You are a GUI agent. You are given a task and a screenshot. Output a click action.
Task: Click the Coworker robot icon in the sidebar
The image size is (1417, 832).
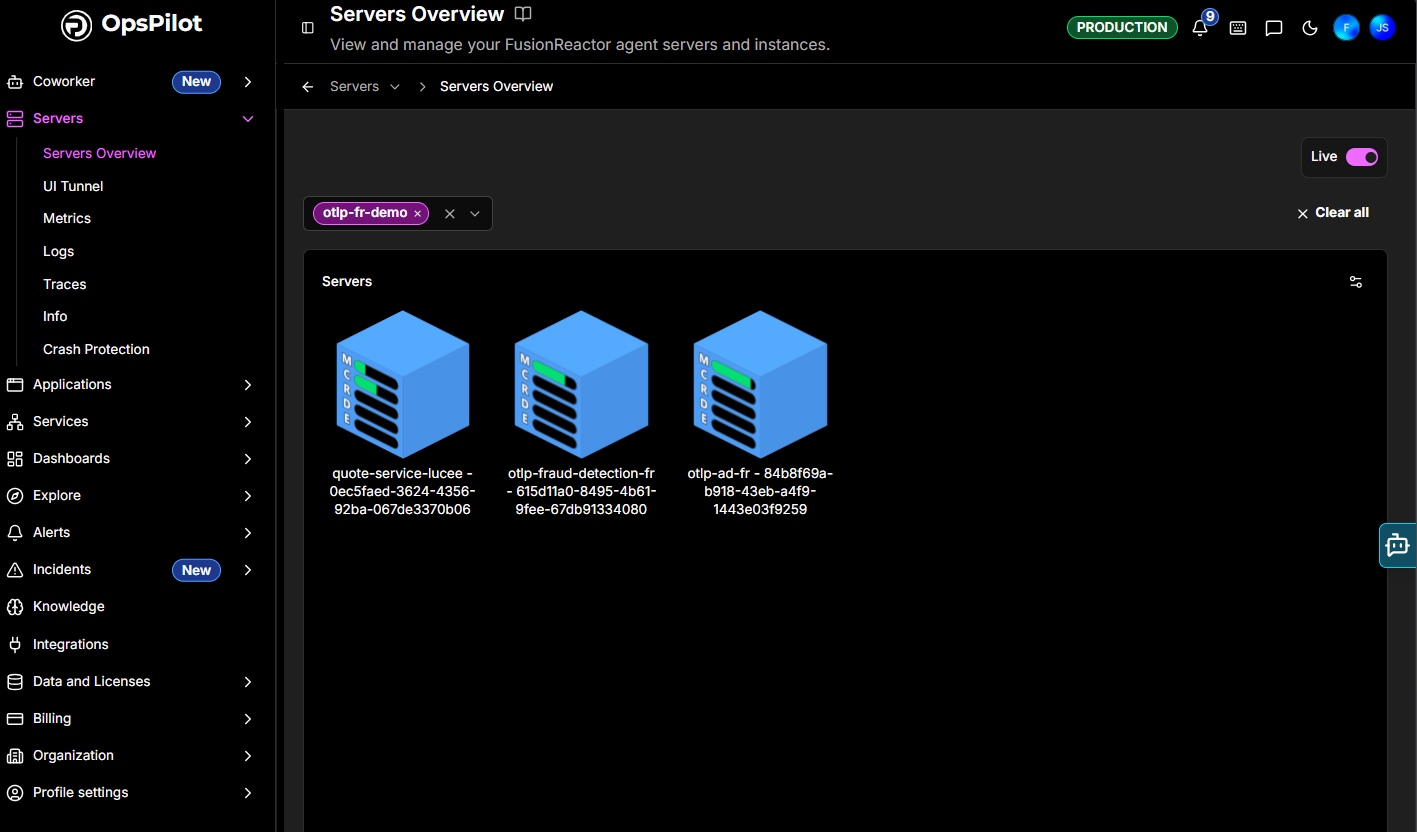point(15,82)
